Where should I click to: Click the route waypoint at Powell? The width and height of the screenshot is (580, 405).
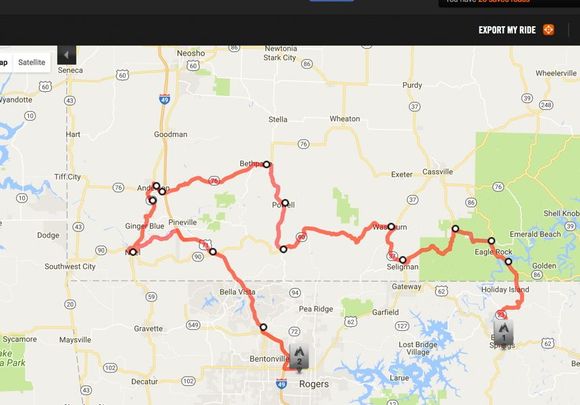[285, 203]
